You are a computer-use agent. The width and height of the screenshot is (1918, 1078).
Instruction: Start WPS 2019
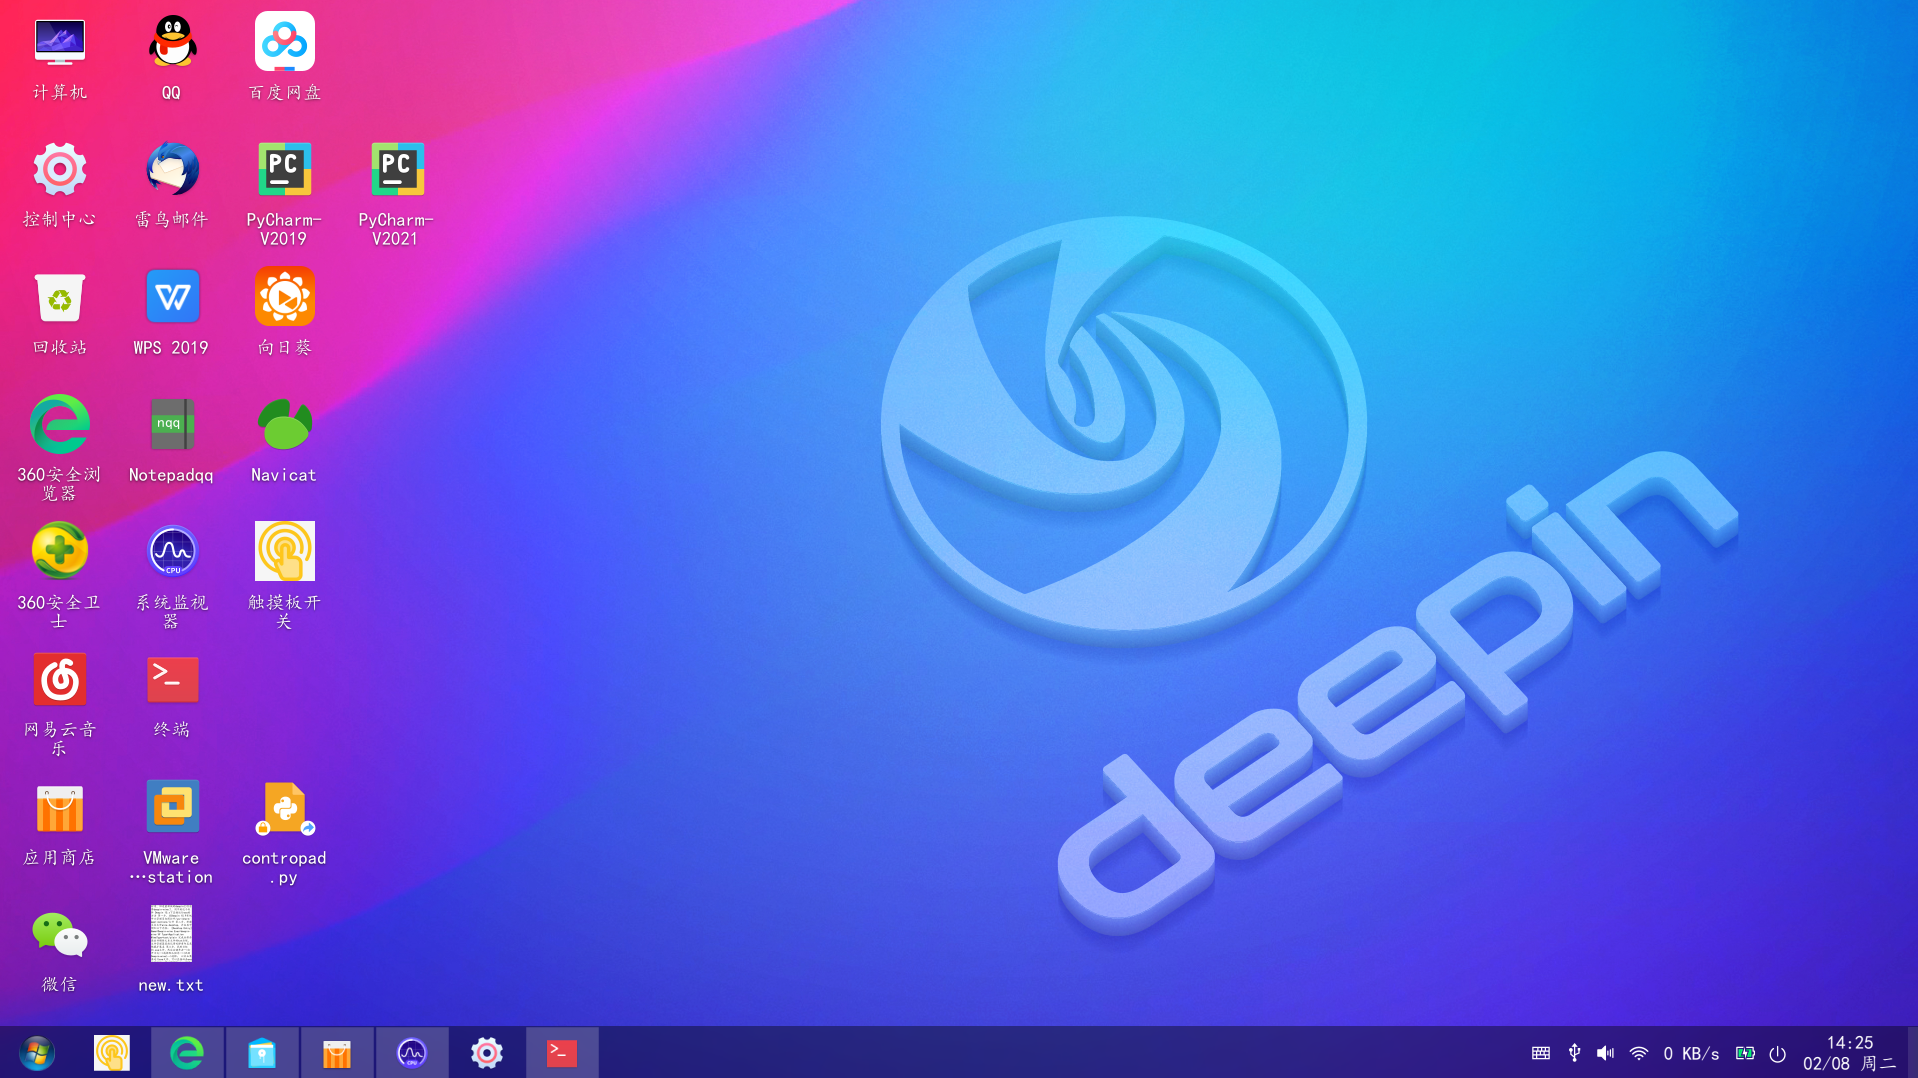click(x=171, y=296)
